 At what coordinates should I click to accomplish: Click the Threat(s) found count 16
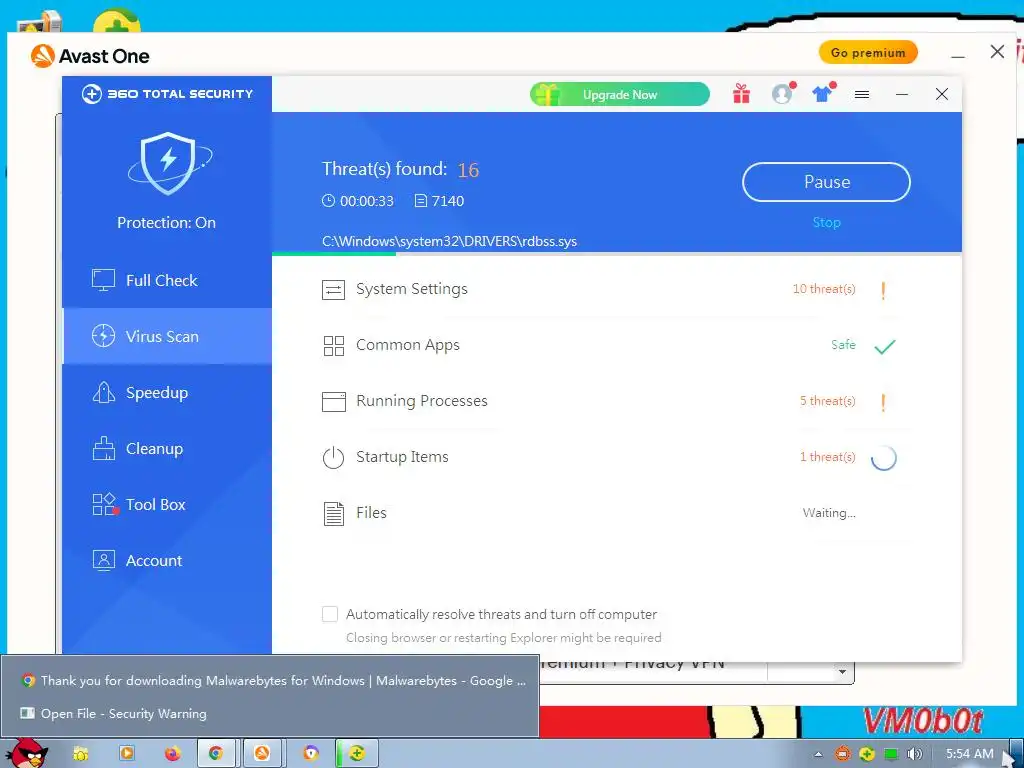click(x=468, y=170)
